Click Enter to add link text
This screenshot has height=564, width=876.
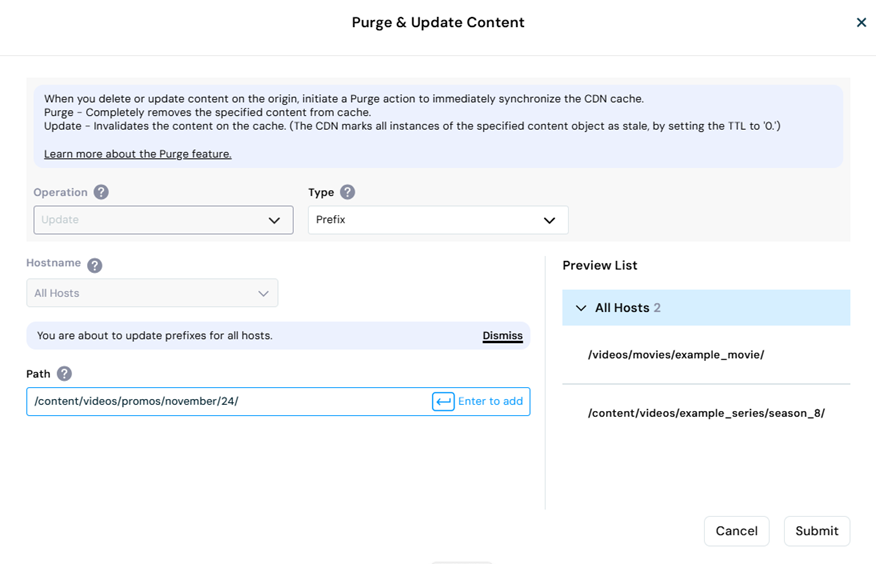491,401
